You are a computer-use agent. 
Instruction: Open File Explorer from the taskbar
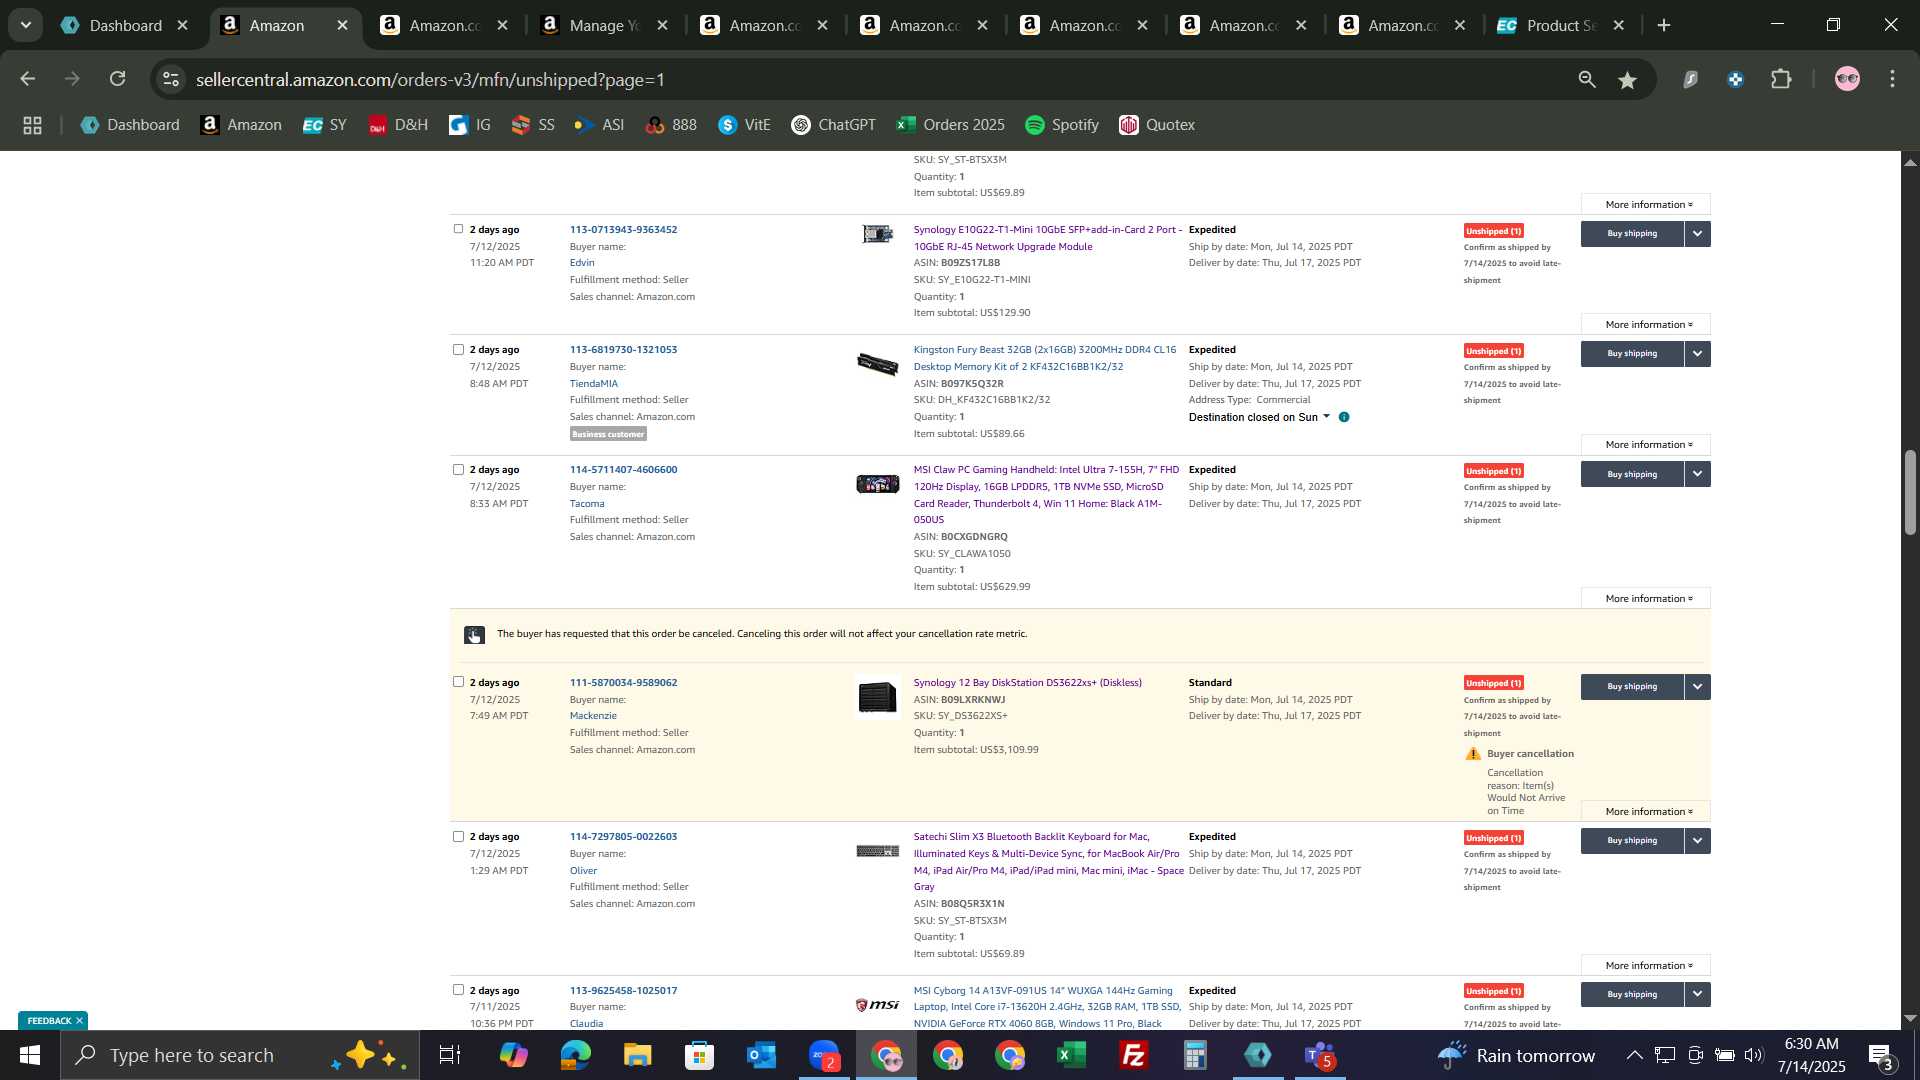click(638, 1055)
